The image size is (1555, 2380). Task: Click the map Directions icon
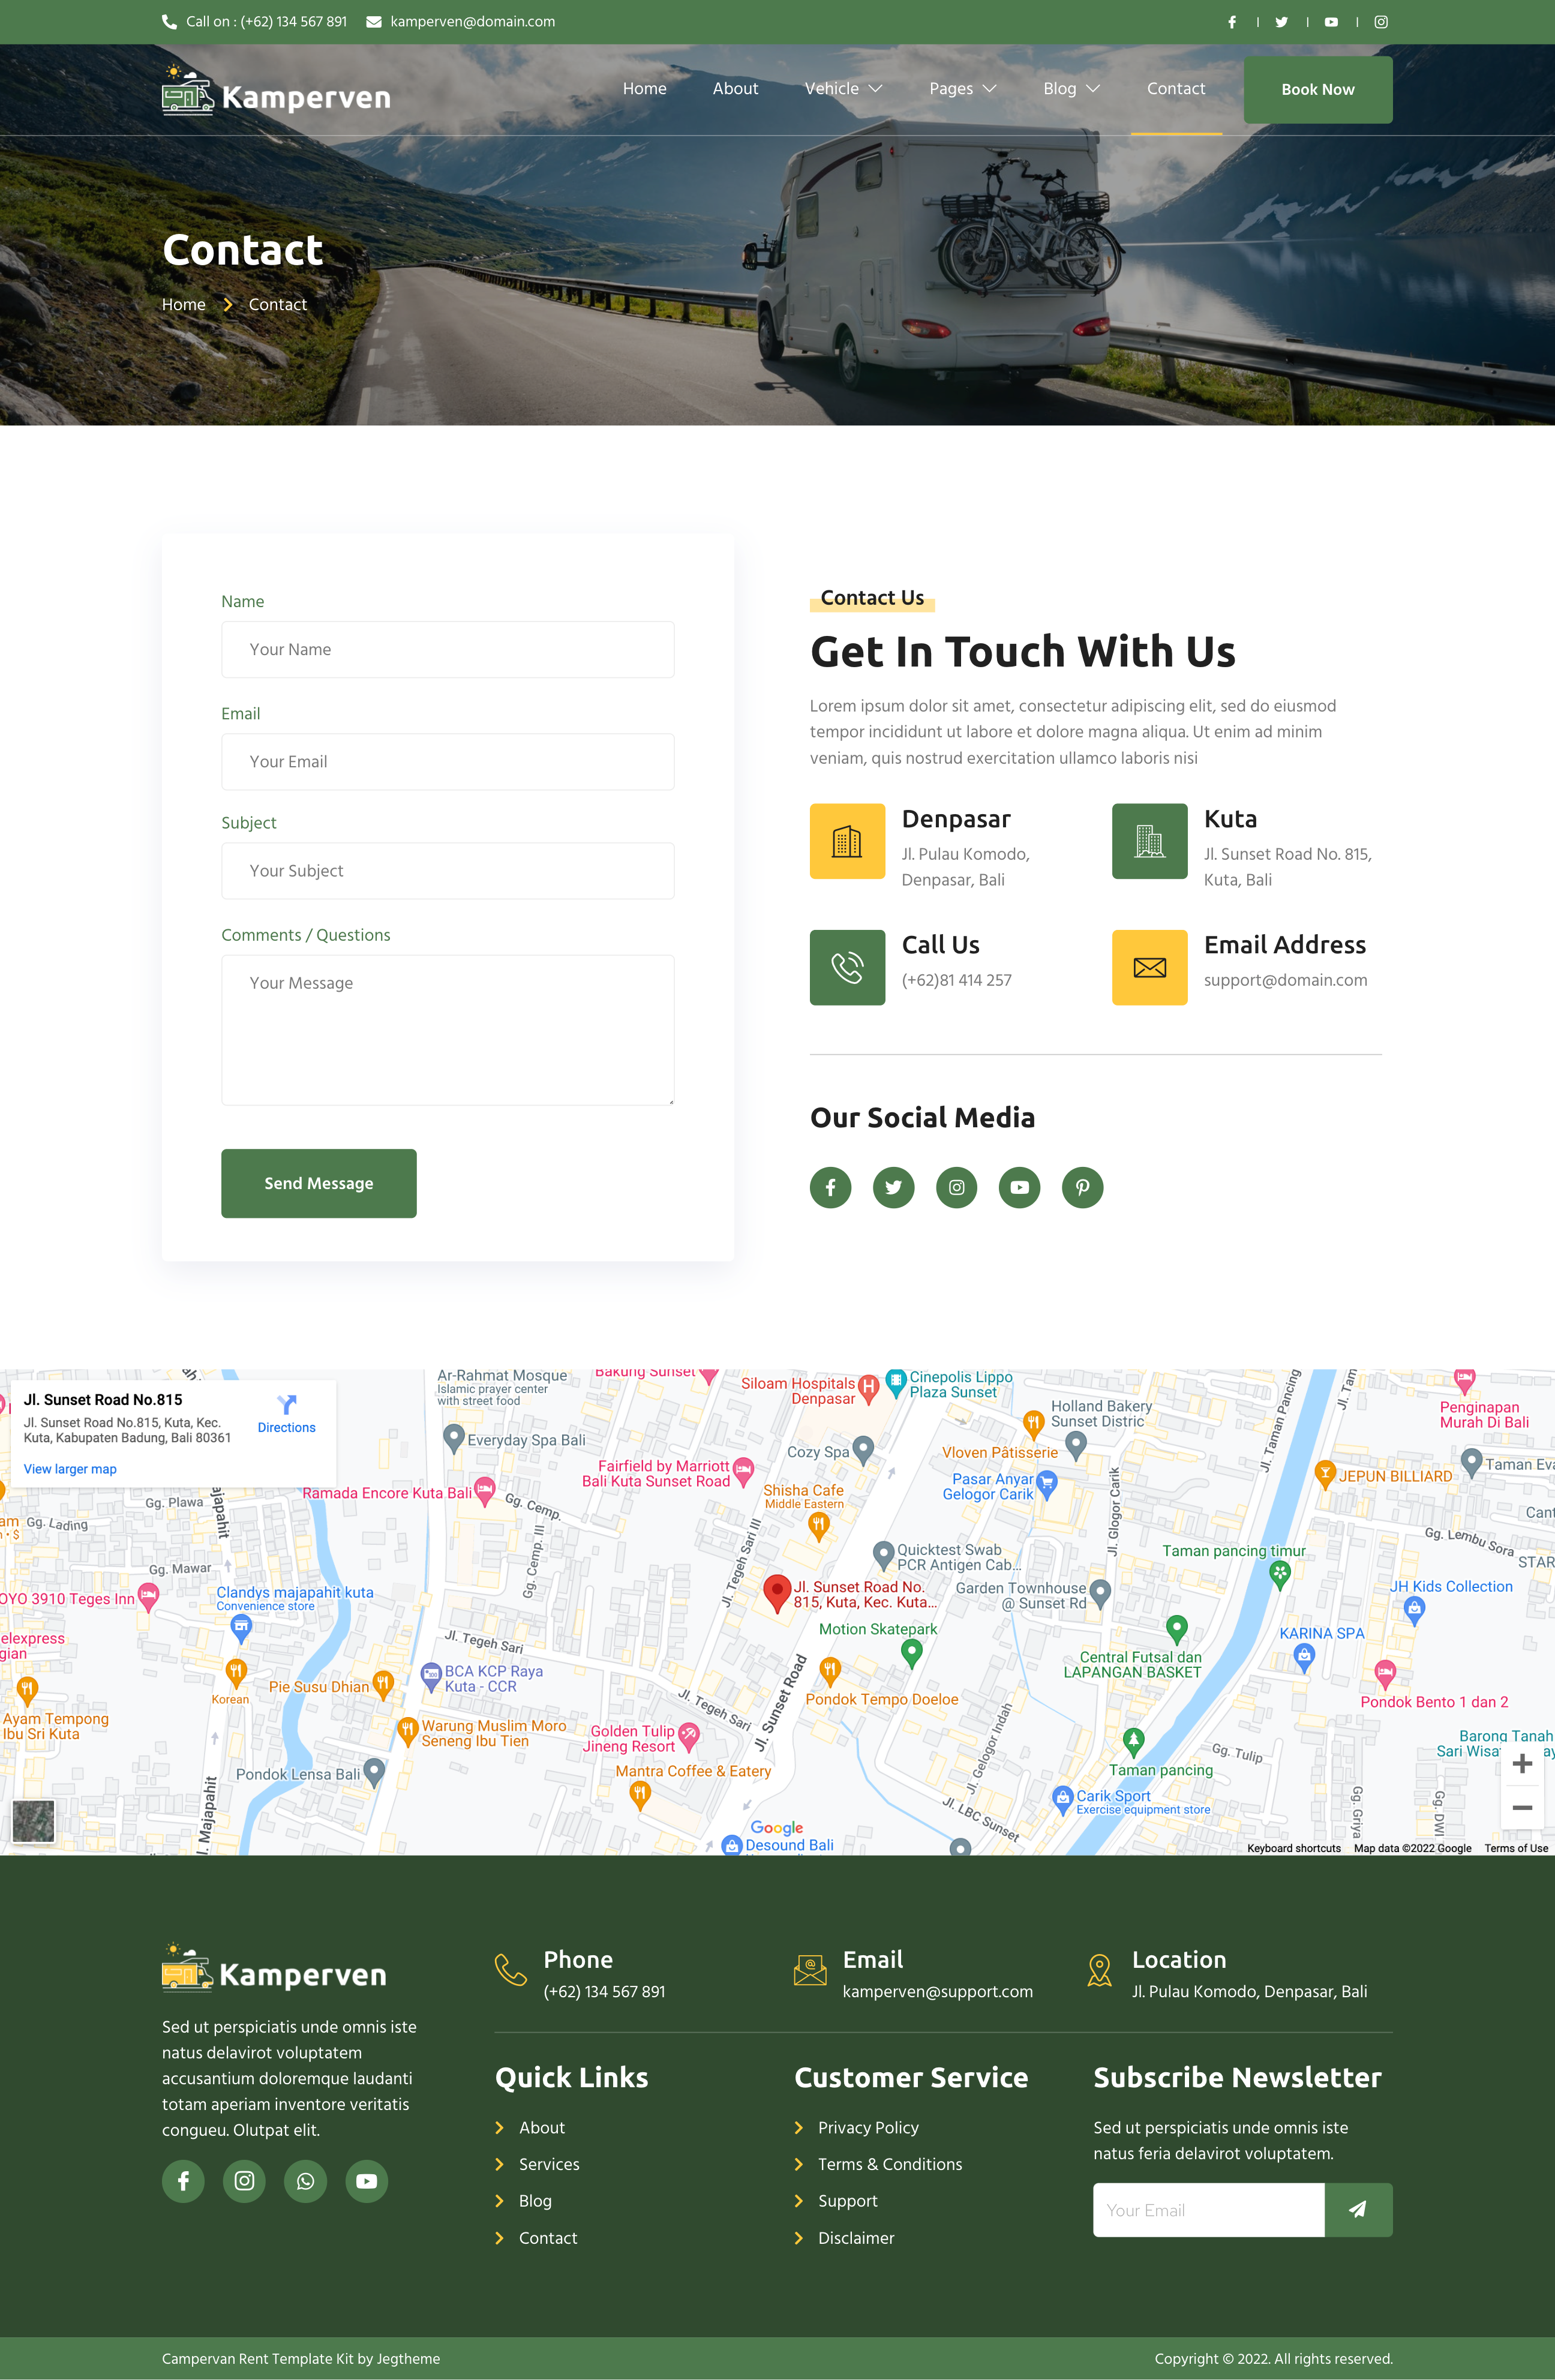point(287,1405)
